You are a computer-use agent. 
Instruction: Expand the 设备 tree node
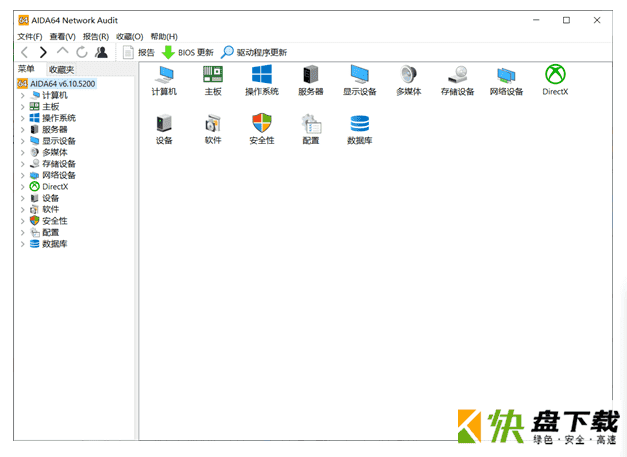tap(22, 198)
